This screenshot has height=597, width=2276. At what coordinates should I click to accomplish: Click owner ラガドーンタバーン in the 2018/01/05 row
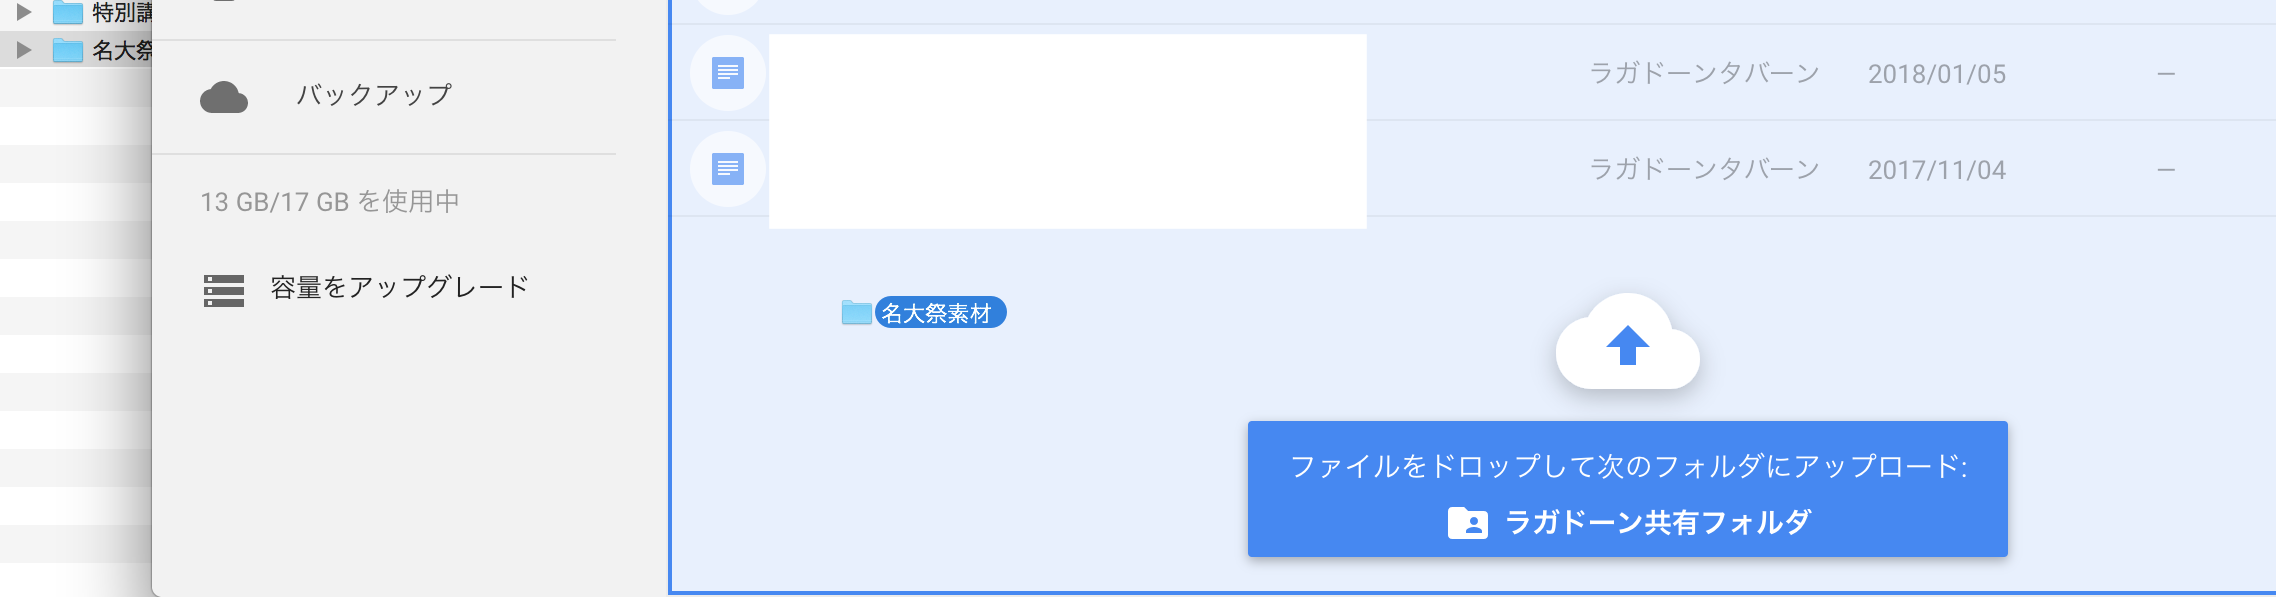pyautogui.click(x=1704, y=73)
